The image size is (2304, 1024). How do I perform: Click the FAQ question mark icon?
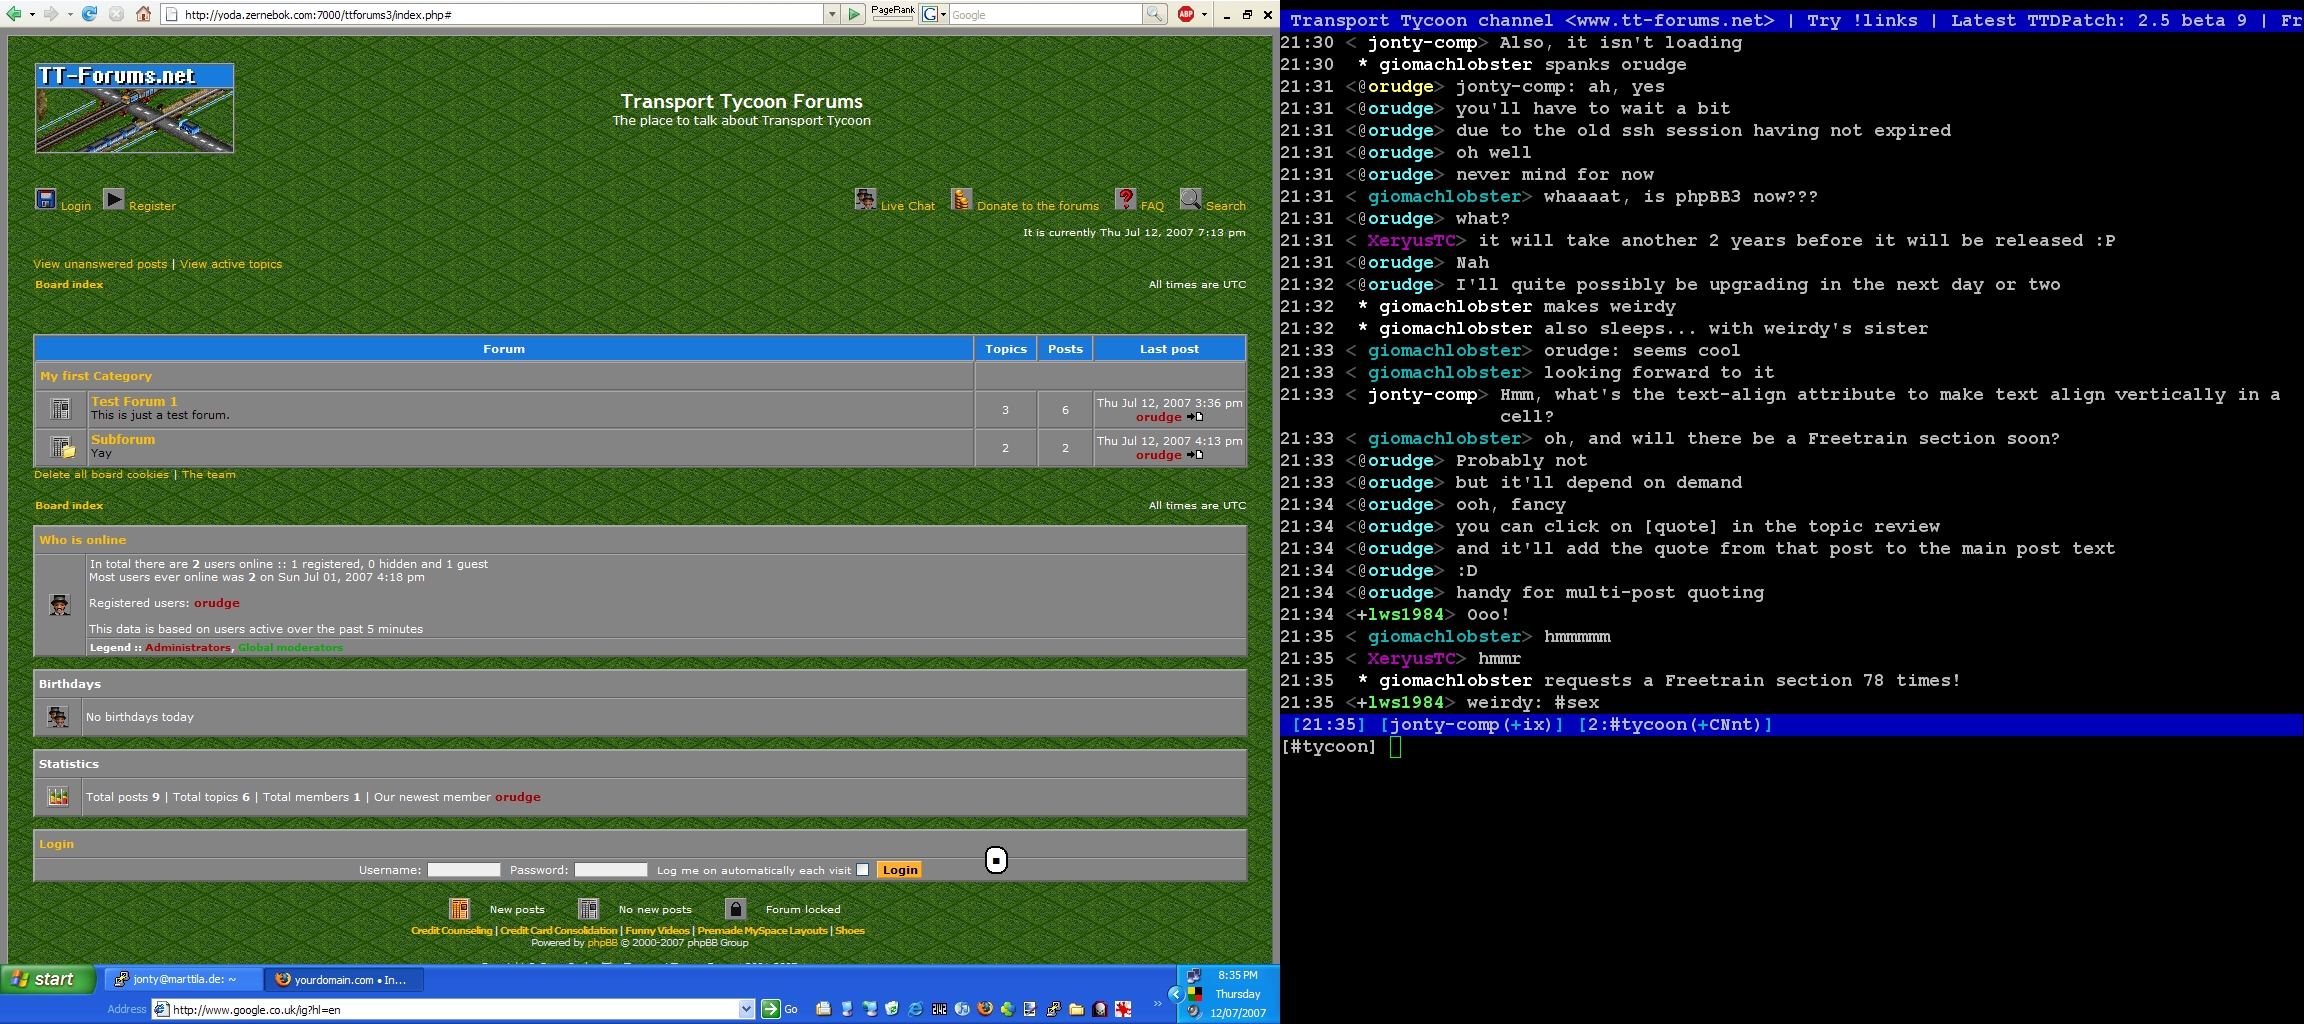click(x=1125, y=200)
